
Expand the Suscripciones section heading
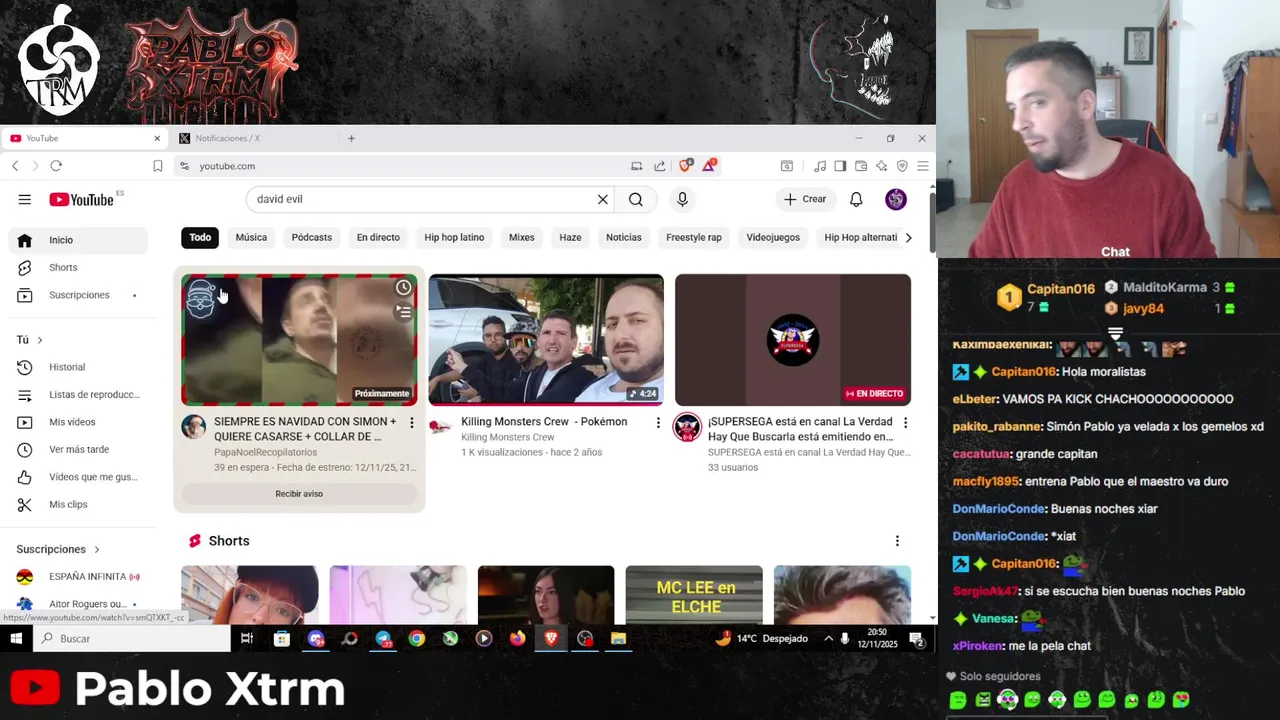(x=58, y=549)
